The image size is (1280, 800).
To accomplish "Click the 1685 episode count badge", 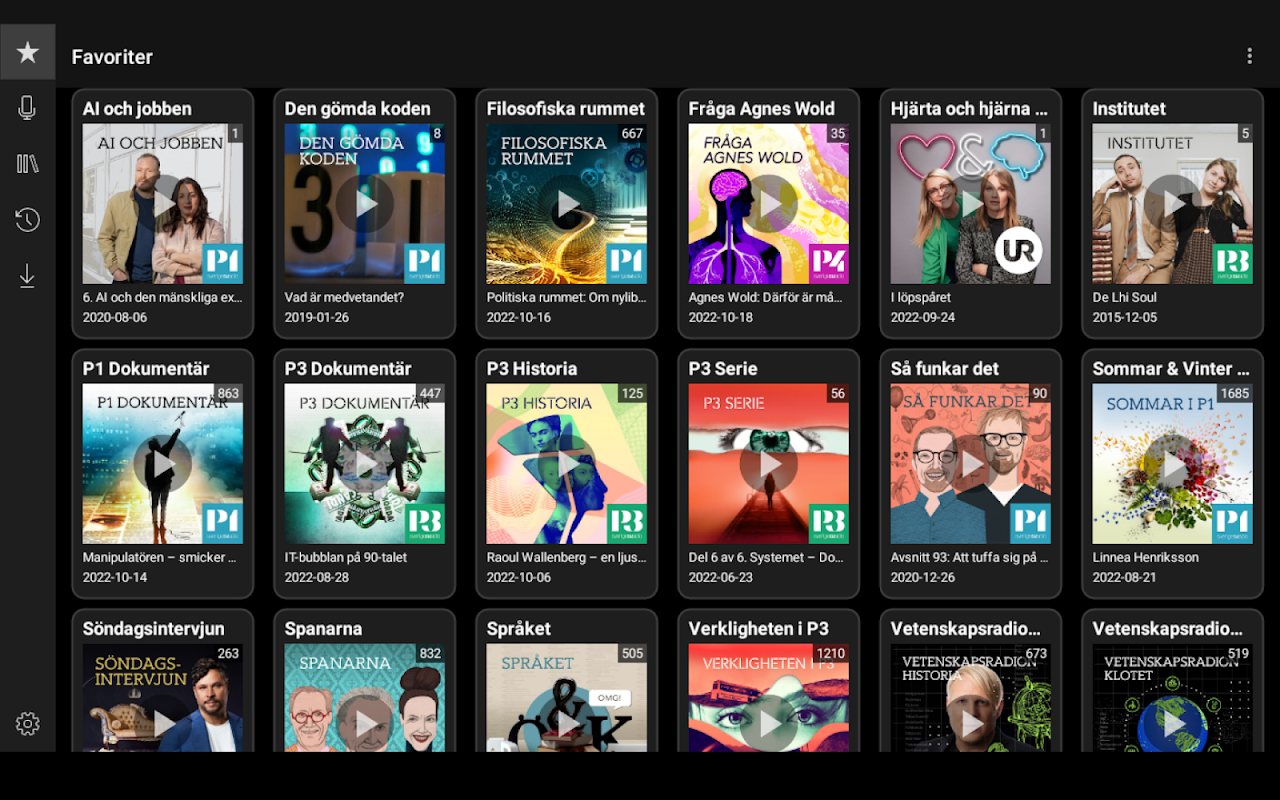I will click(x=1235, y=394).
